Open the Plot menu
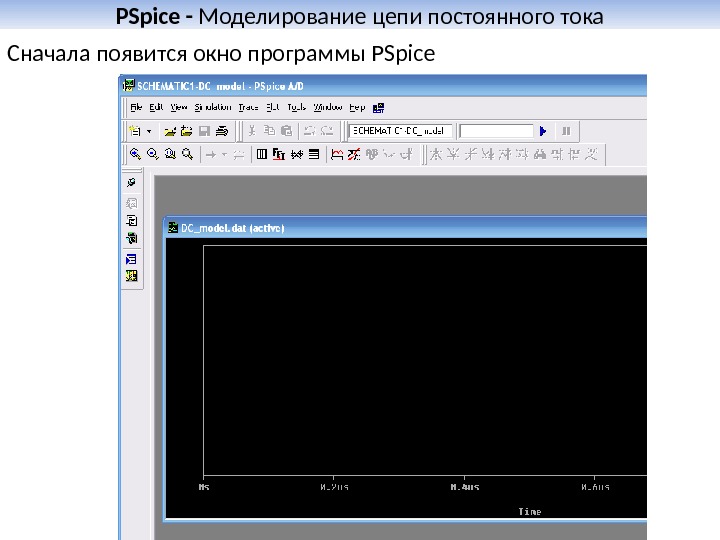This screenshot has height=540, width=720. point(273,107)
